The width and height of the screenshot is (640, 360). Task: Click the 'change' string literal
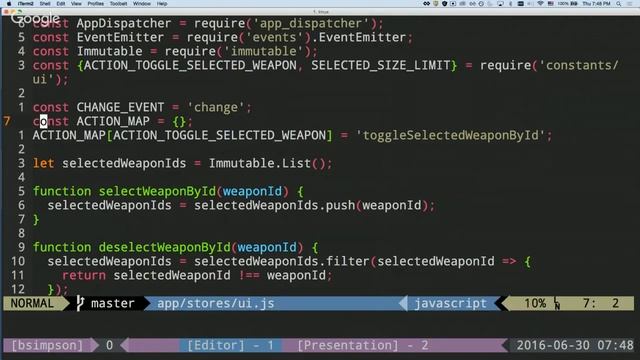point(216,107)
